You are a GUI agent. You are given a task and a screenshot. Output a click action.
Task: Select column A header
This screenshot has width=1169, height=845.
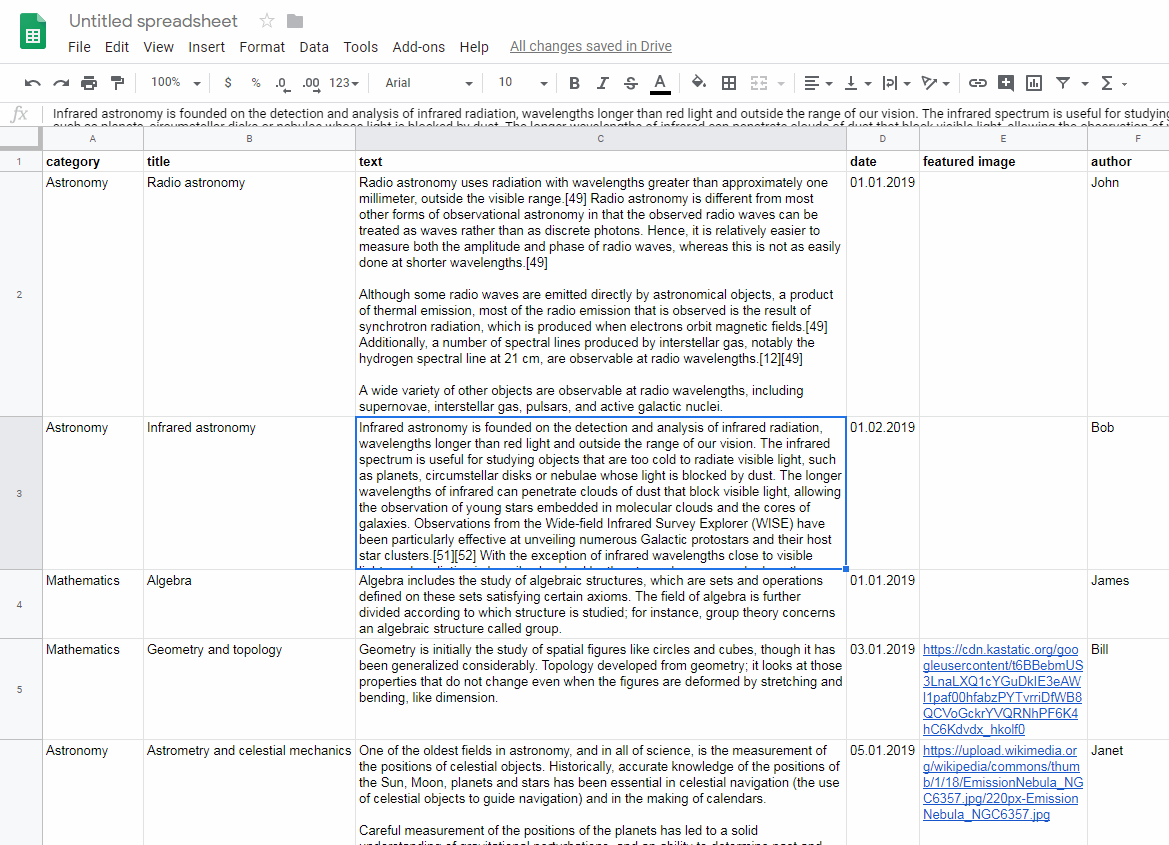pyautogui.click(x=92, y=139)
